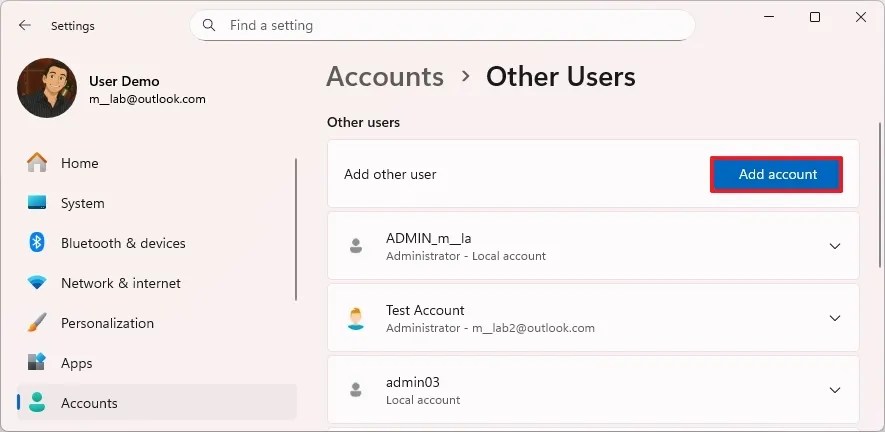885x432 pixels.
Task: Click the m__lab@outlook.com email text
Action: click(147, 99)
